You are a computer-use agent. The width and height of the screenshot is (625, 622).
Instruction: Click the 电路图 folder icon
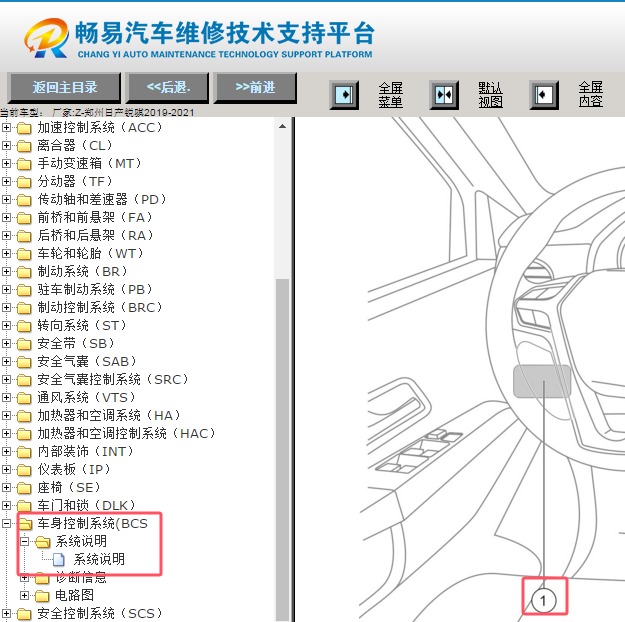coord(42,596)
